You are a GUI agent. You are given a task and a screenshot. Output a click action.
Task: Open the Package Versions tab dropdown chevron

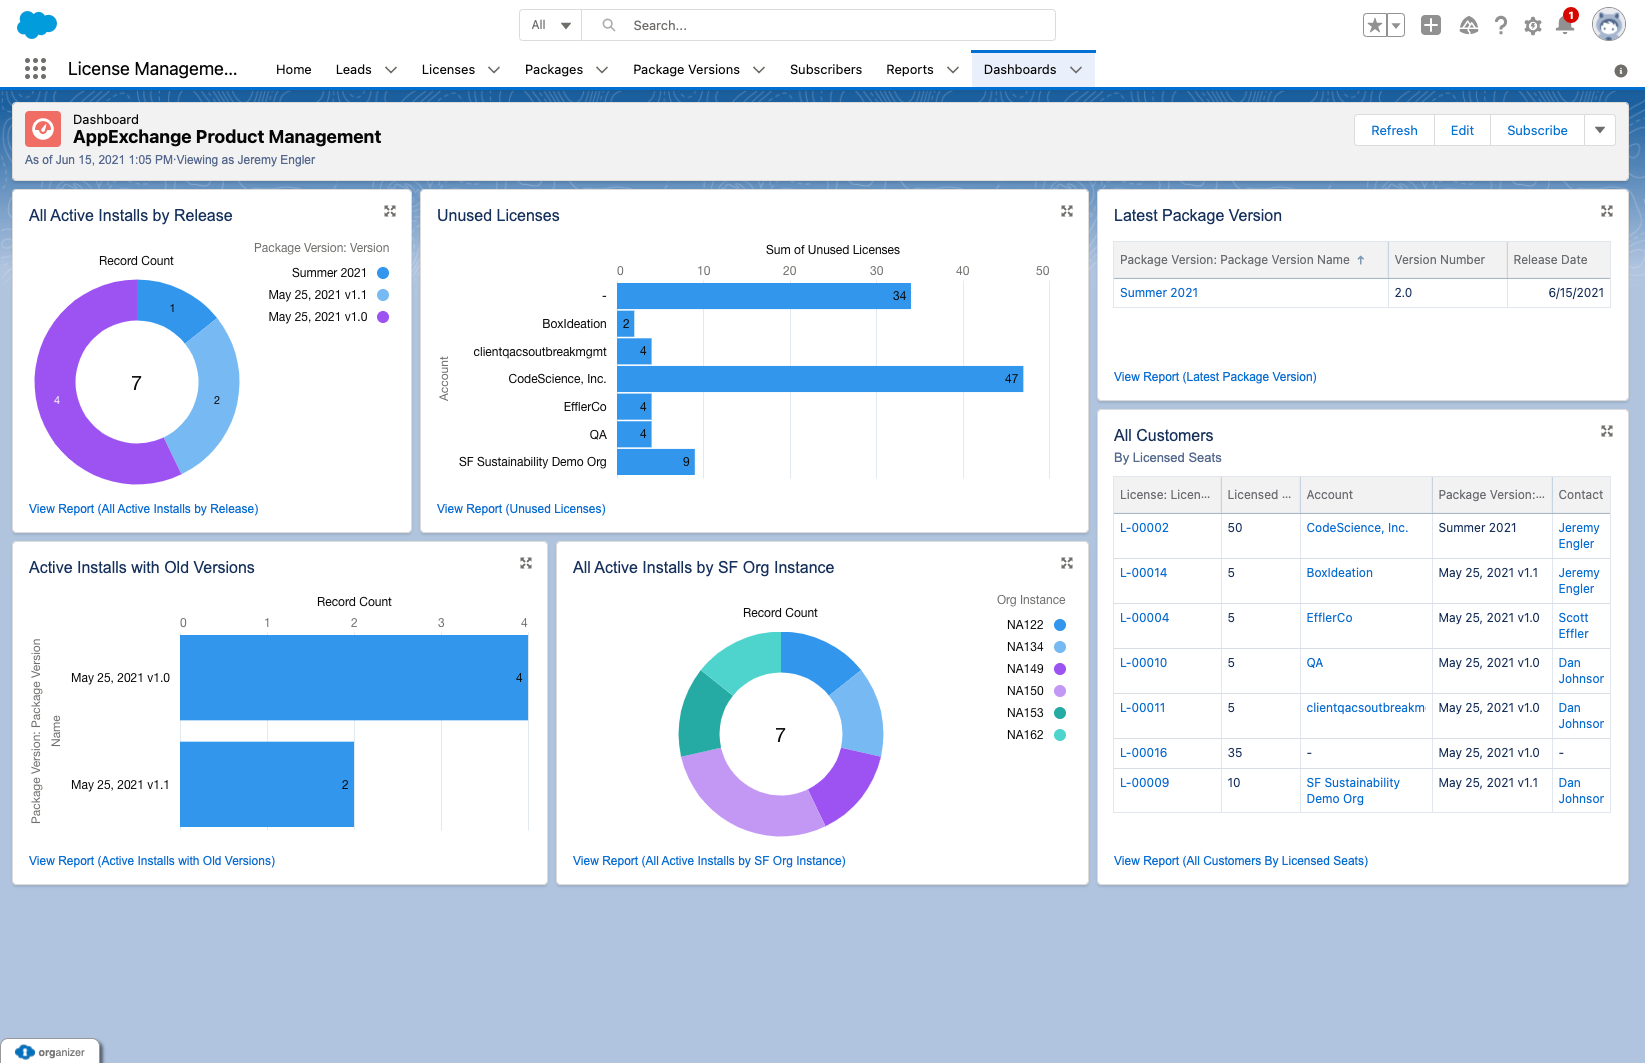(x=759, y=70)
